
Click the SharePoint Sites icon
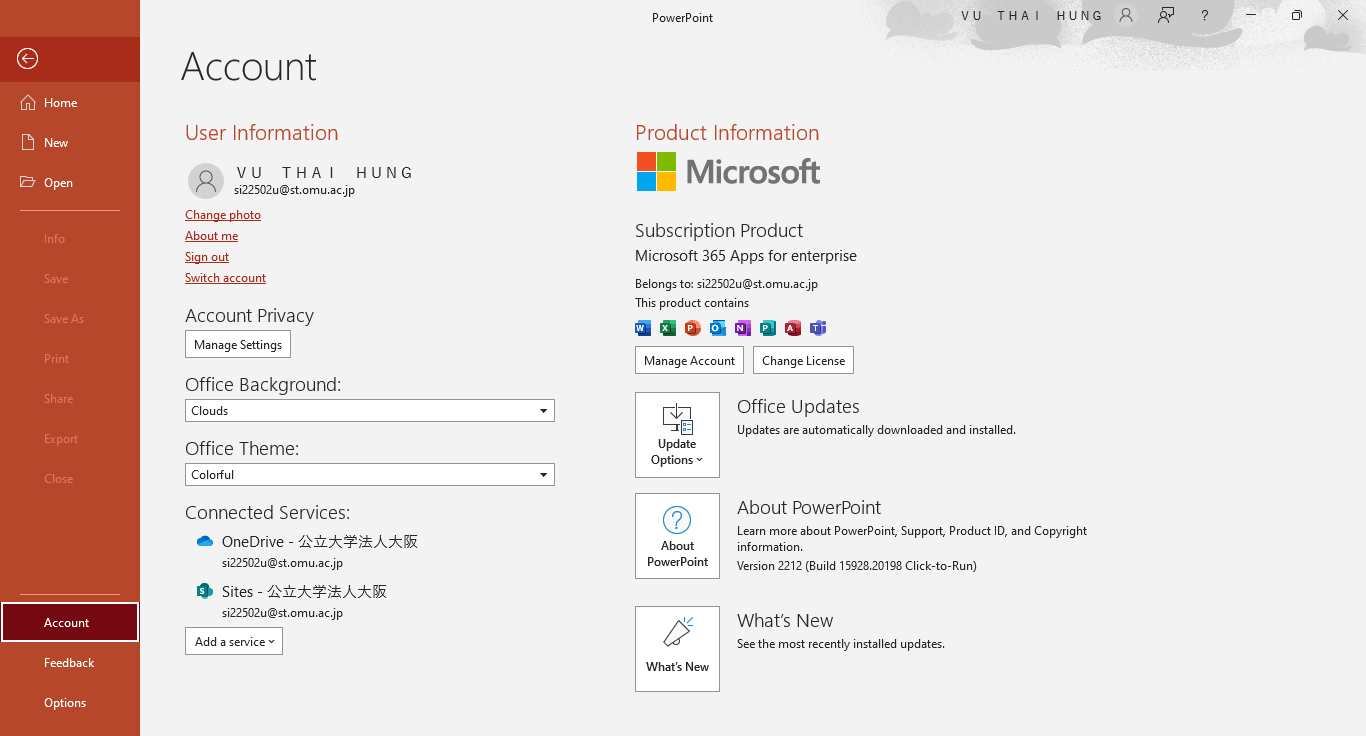coord(205,591)
